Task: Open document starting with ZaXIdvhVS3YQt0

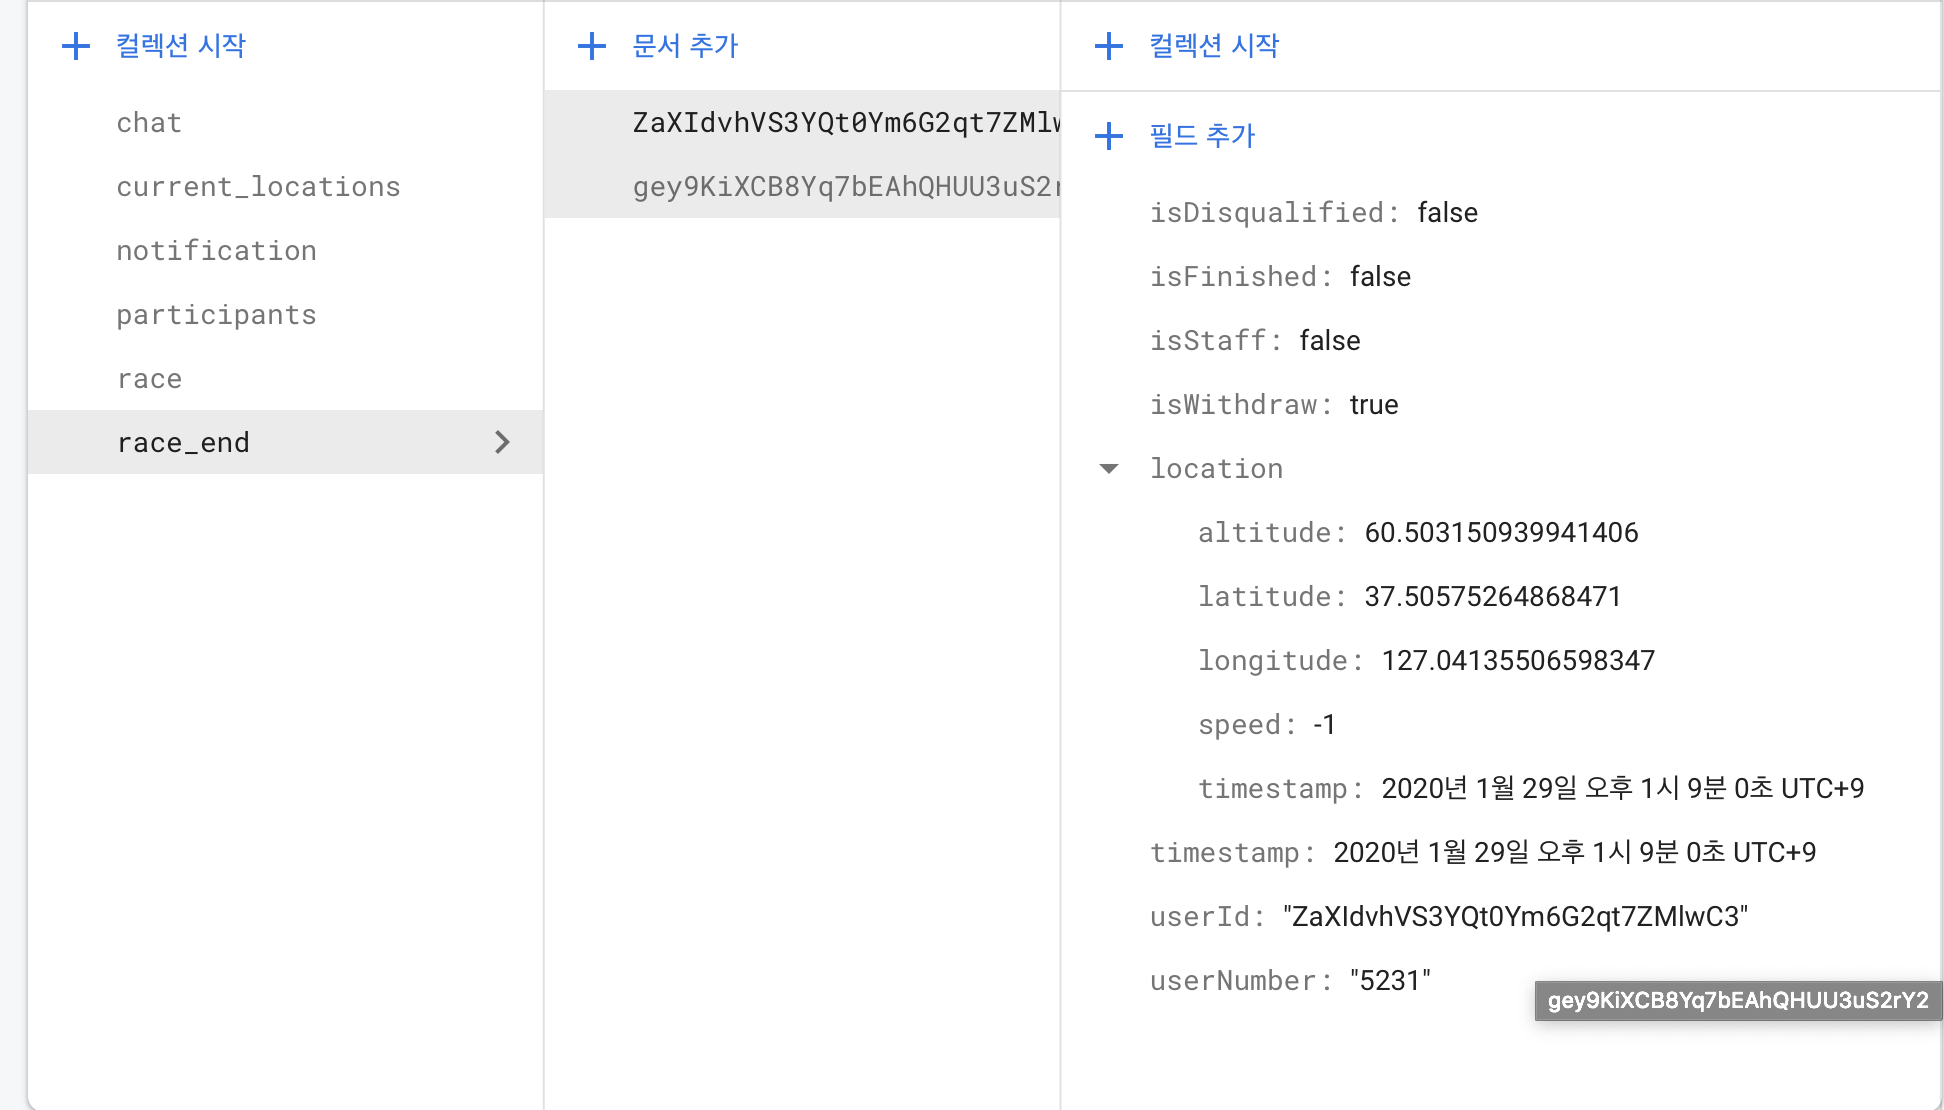Action: (x=845, y=123)
